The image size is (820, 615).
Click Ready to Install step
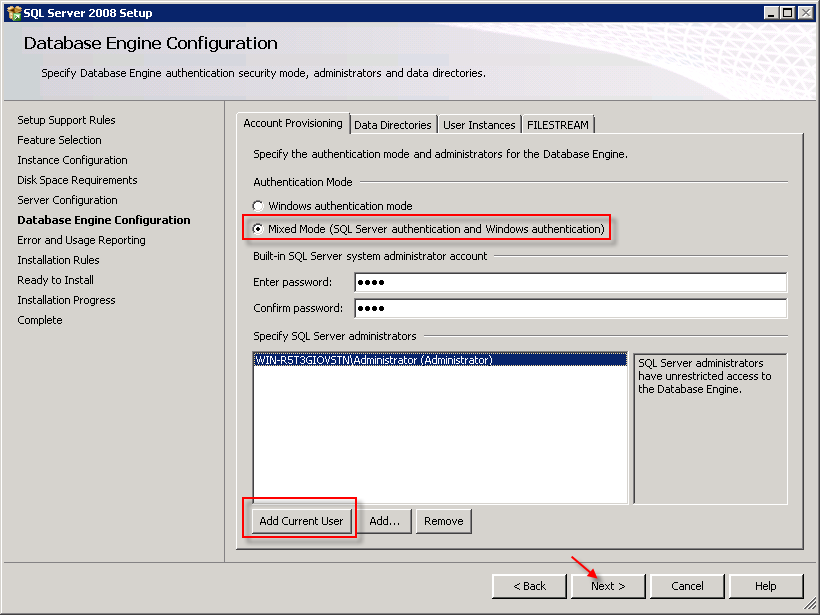[55, 280]
